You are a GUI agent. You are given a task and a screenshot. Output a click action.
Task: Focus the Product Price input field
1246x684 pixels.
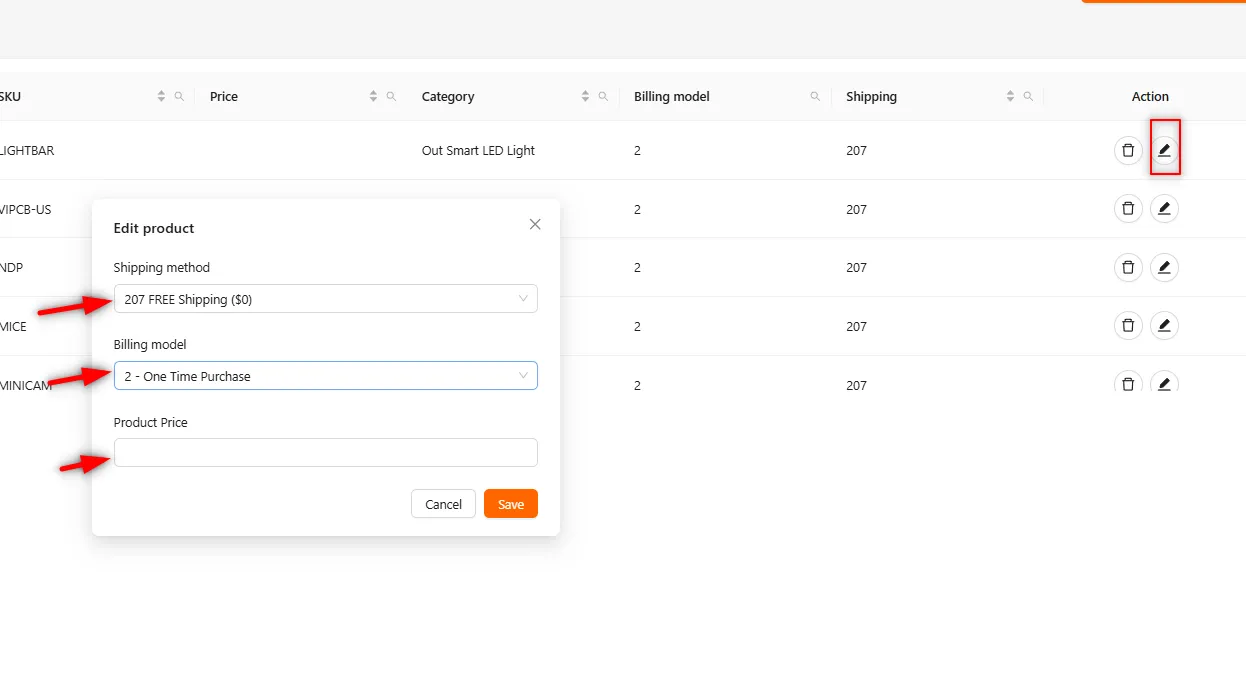click(326, 453)
